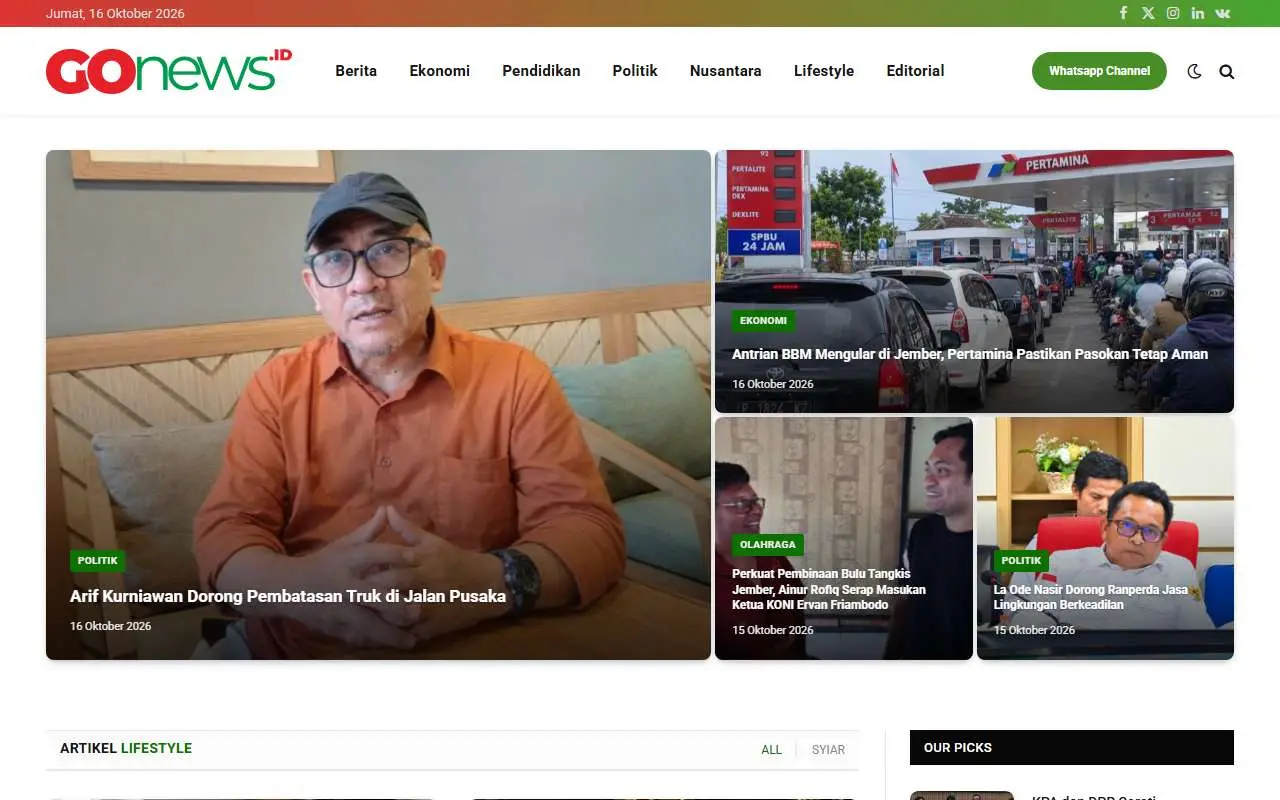Open the Berita menu
Image resolution: width=1280 pixels, height=800 pixels.
[356, 71]
